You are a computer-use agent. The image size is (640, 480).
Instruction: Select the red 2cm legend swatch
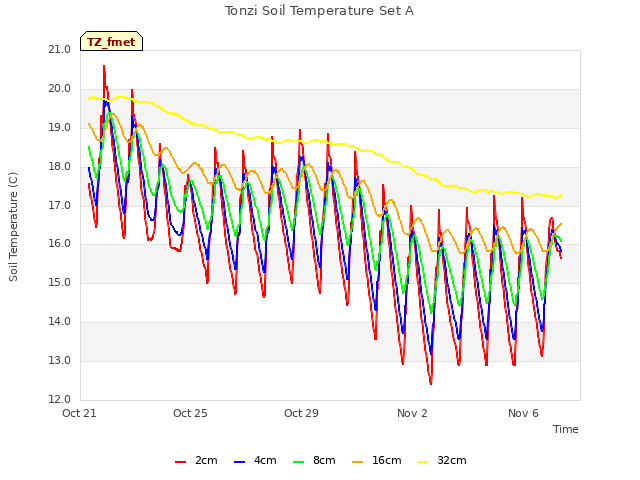[x=180, y=462]
